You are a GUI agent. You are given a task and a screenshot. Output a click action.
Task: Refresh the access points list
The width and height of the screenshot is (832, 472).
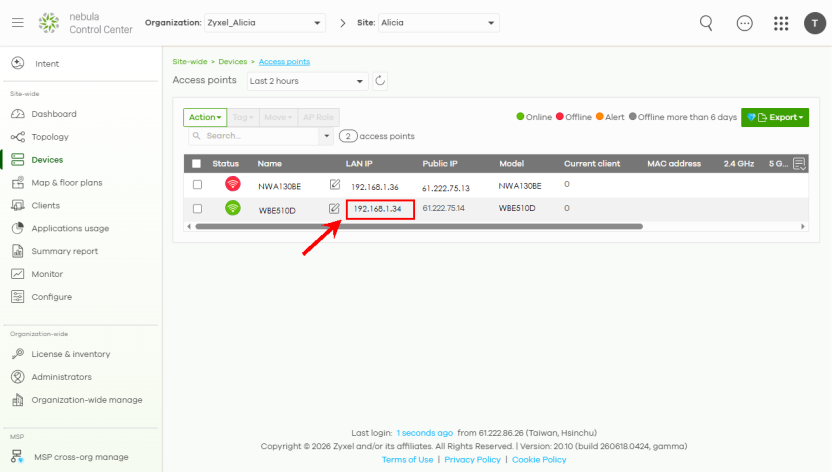point(380,81)
